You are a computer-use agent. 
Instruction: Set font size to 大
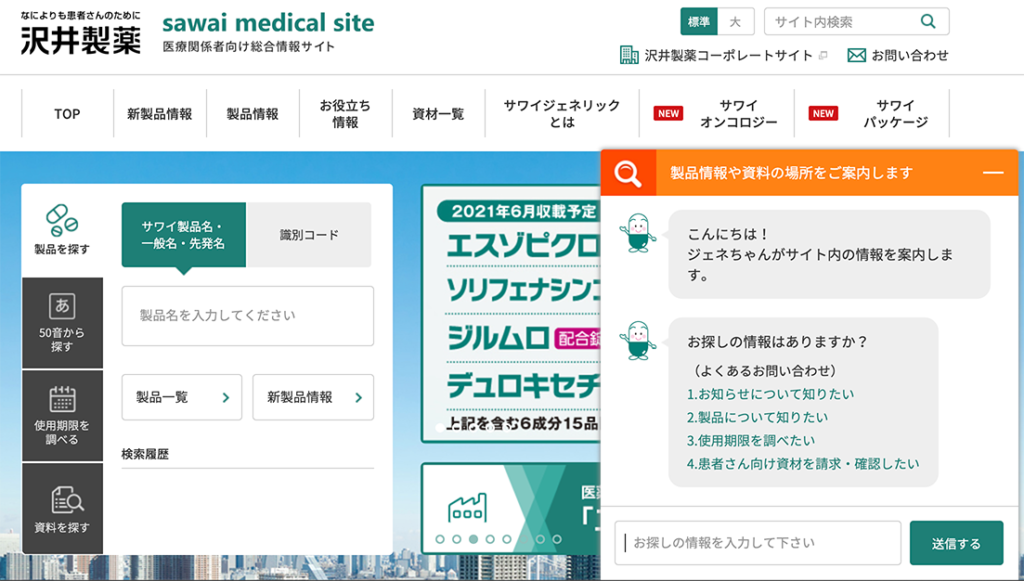point(735,22)
